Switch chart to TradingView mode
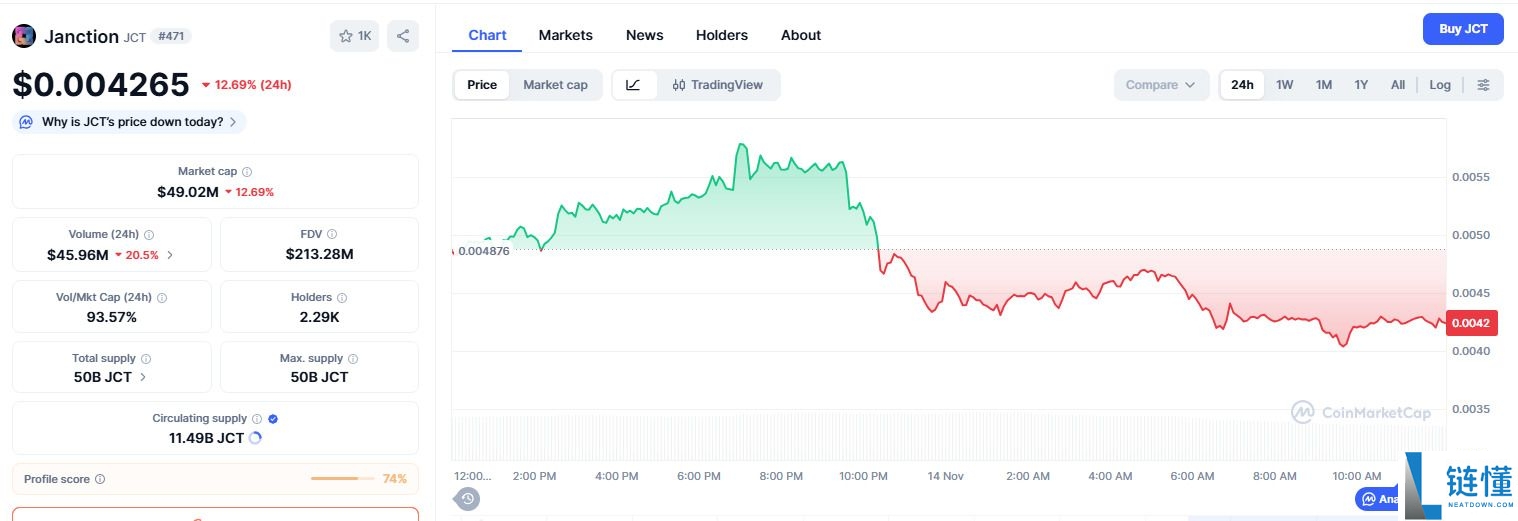The width and height of the screenshot is (1518, 521). (717, 85)
